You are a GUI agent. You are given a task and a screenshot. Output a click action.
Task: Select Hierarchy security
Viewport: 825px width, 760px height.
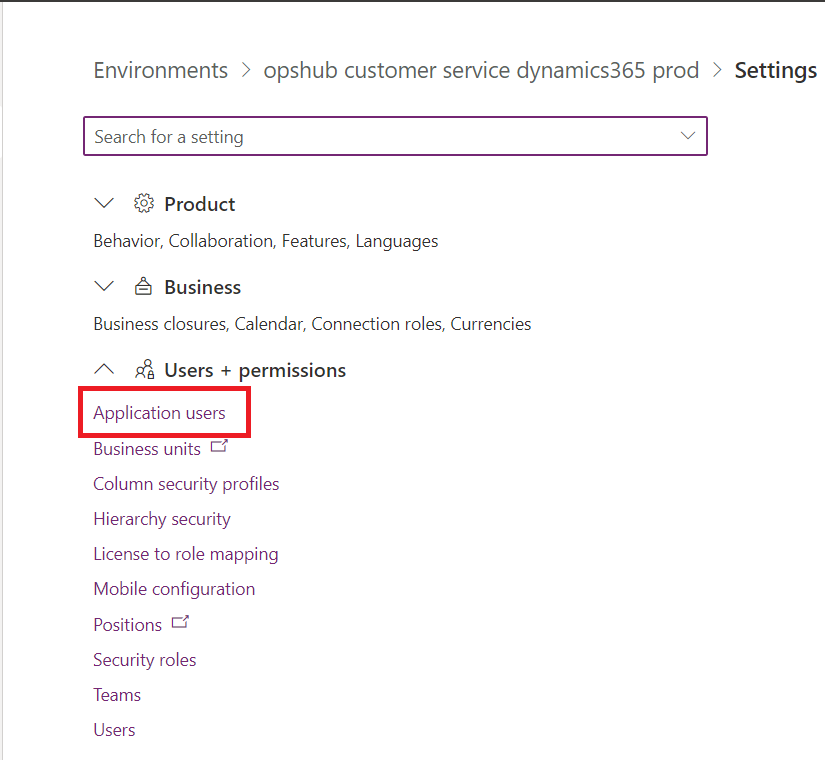pyautogui.click(x=162, y=519)
